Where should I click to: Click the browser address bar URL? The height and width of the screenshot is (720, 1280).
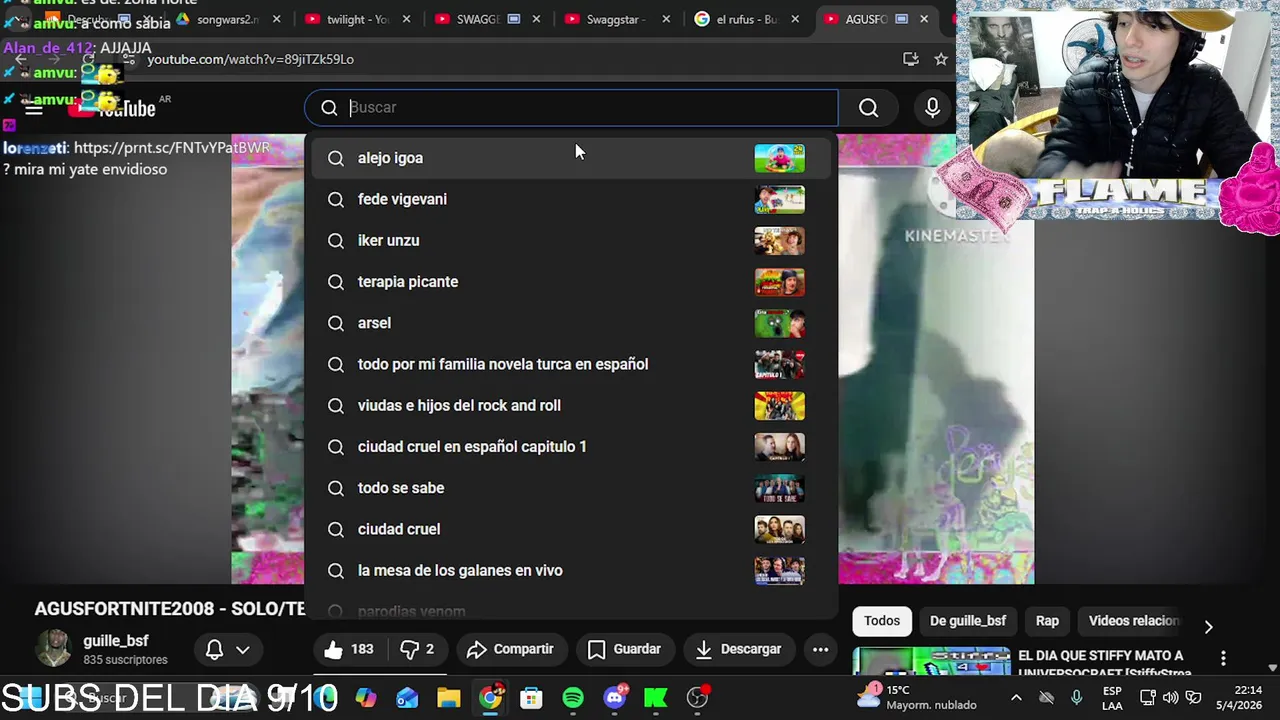tap(250, 59)
